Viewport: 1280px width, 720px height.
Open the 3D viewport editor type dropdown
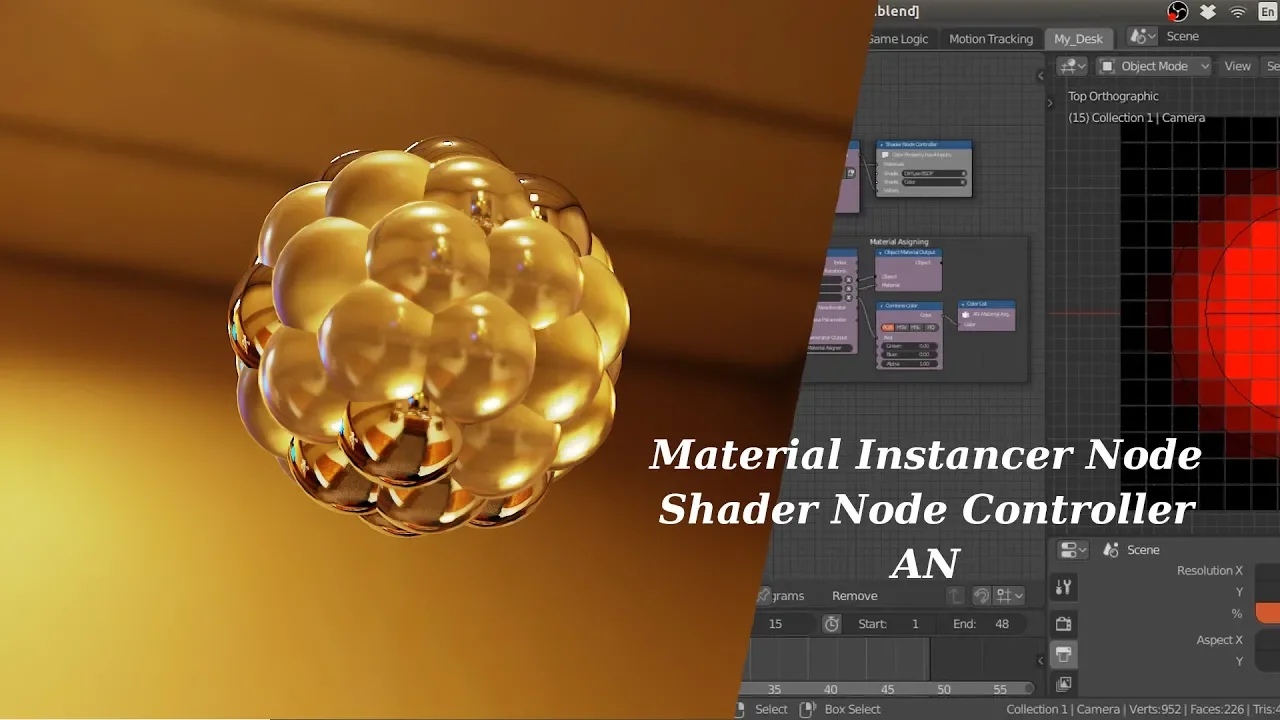tap(1073, 66)
